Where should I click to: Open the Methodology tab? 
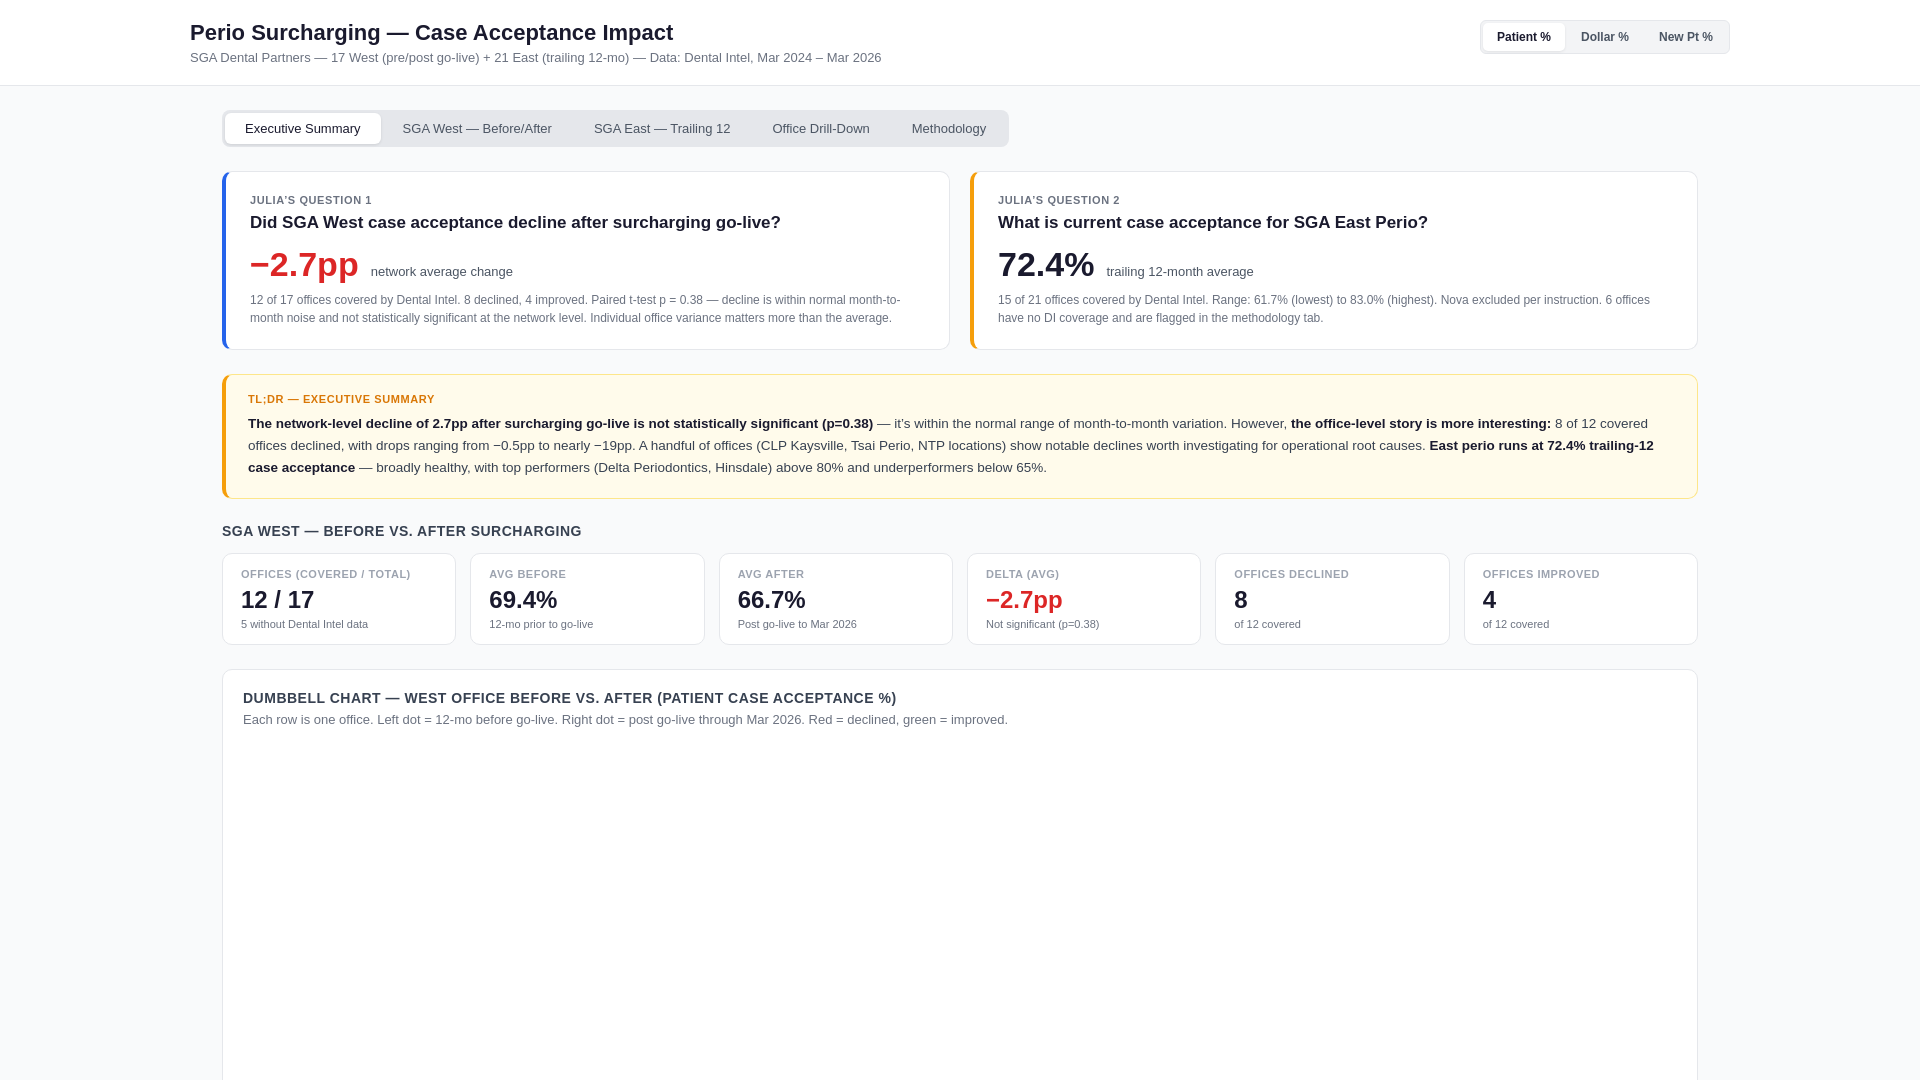coord(949,129)
